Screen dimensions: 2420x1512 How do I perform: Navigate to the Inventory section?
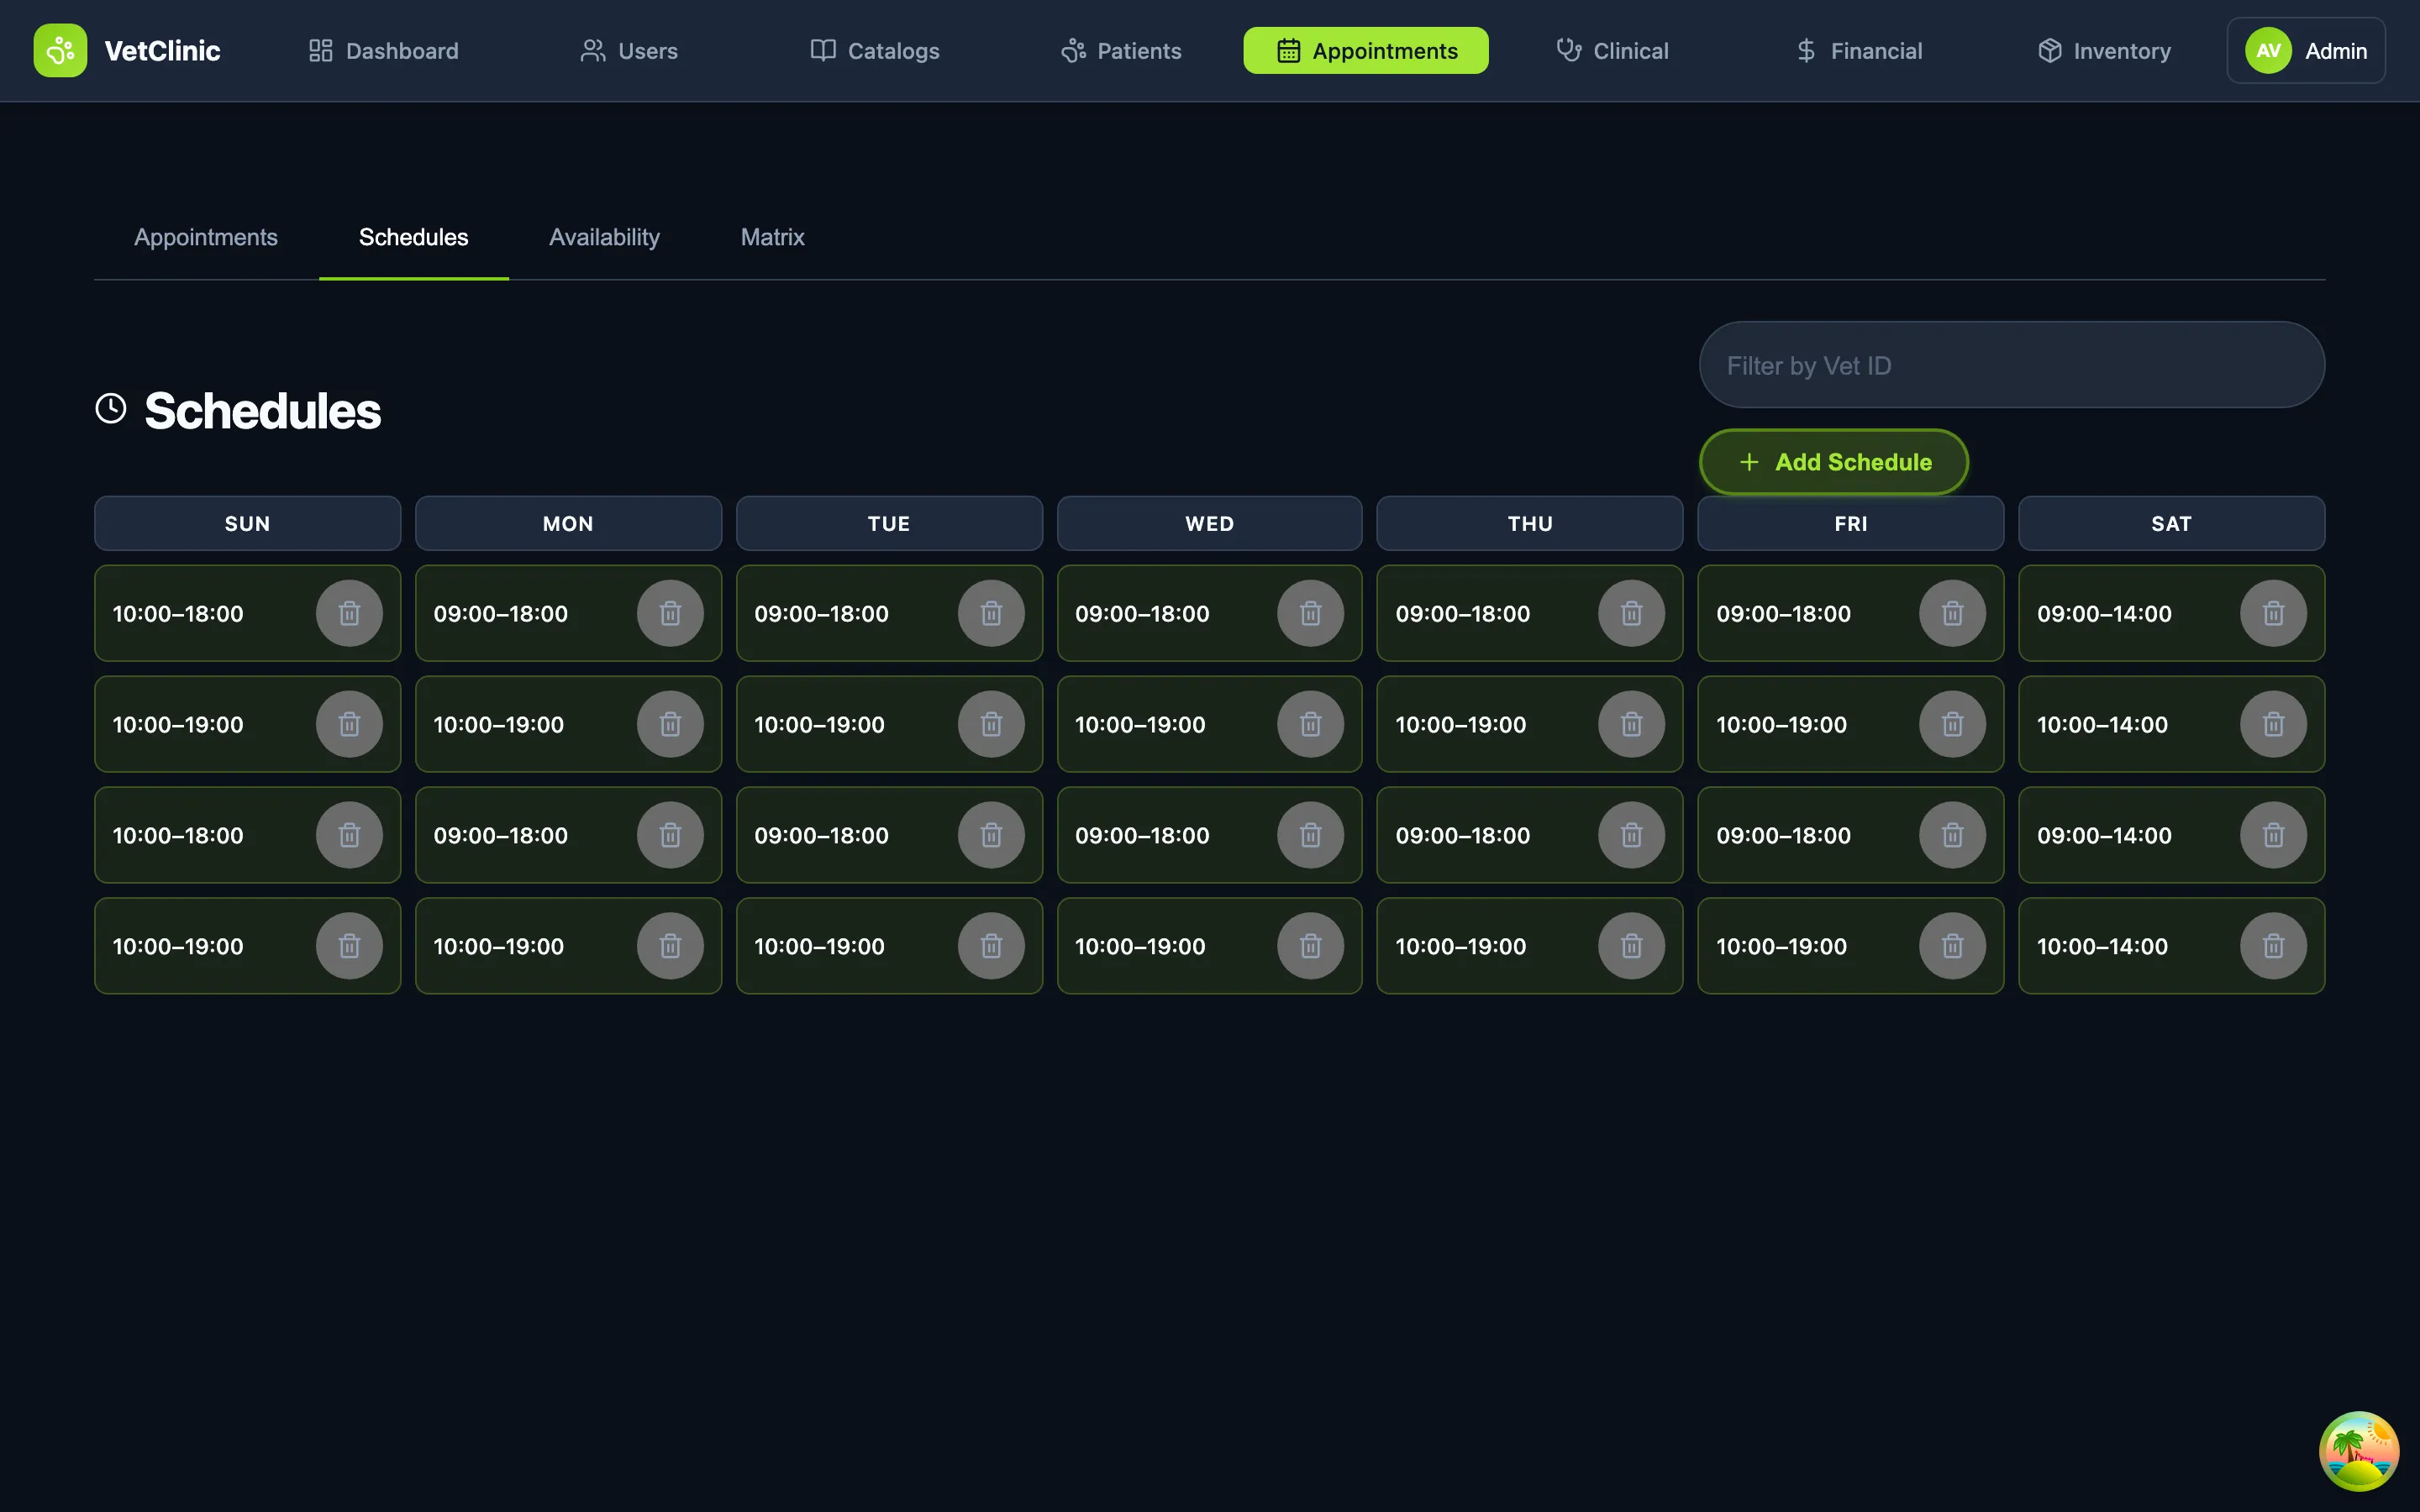point(2104,50)
